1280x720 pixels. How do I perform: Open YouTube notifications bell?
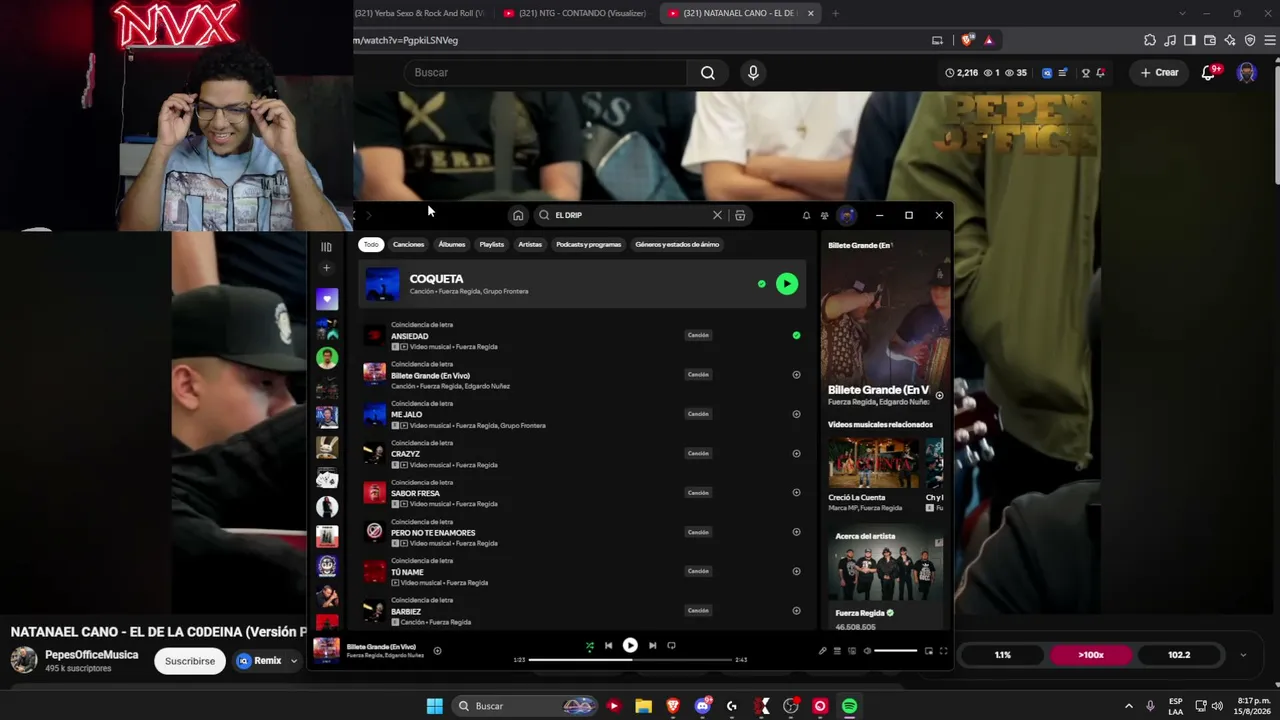click(1209, 72)
